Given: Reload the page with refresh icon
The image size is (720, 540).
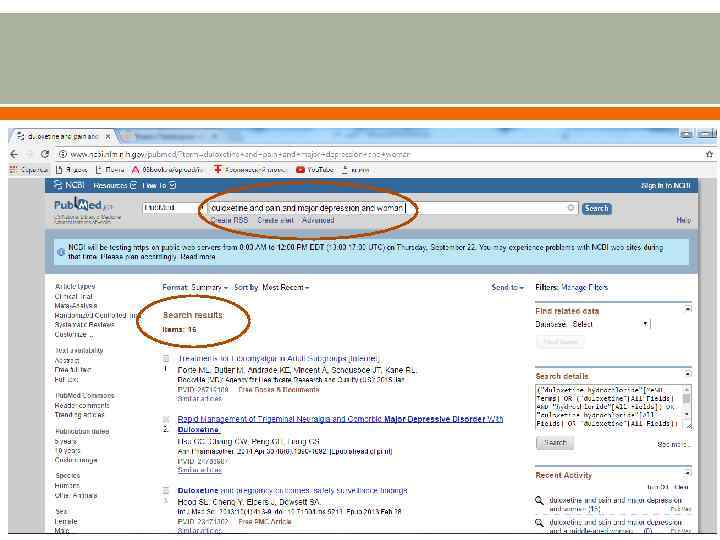Looking at the screenshot, I should (45, 154).
